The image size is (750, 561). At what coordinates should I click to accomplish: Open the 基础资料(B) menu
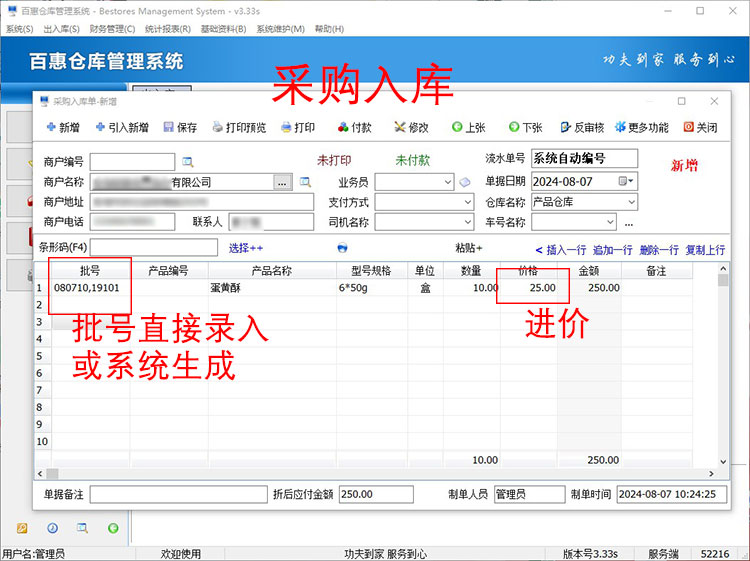click(x=223, y=29)
